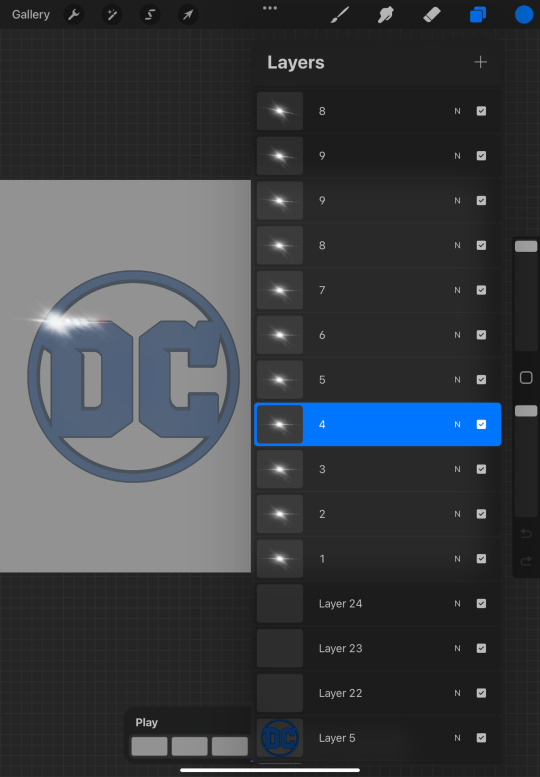Open blend mode N on layer 5
Viewport: 540px width, 777px height.
pyautogui.click(x=457, y=380)
